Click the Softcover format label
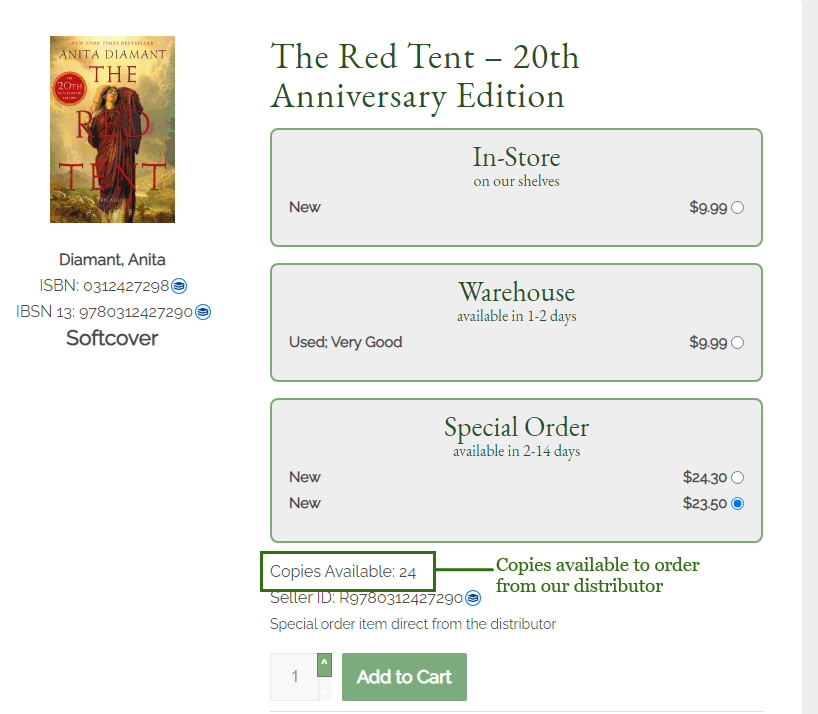The width and height of the screenshot is (818, 714). pyautogui.click(x=112, y=338)
